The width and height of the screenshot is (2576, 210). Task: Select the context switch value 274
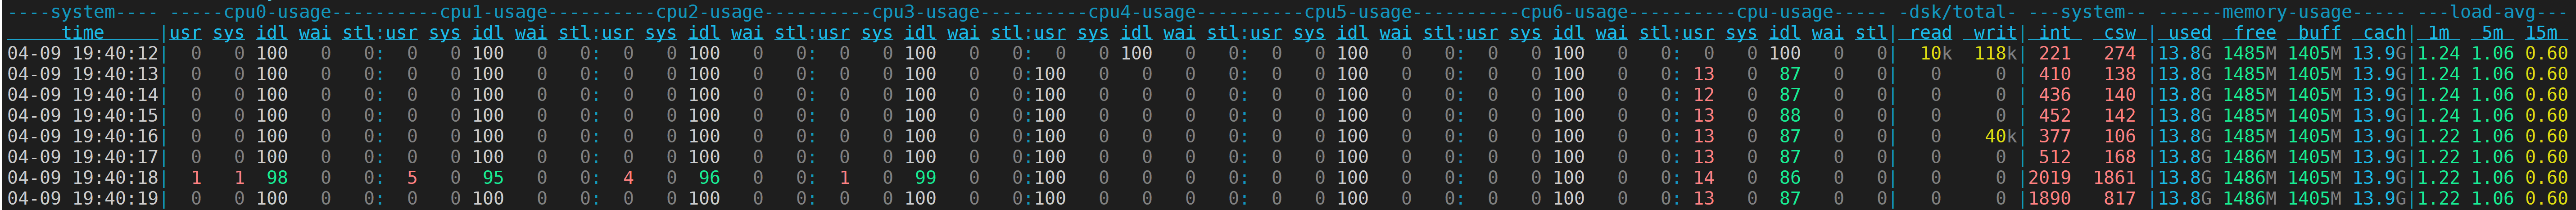(x=2119, y=53)
